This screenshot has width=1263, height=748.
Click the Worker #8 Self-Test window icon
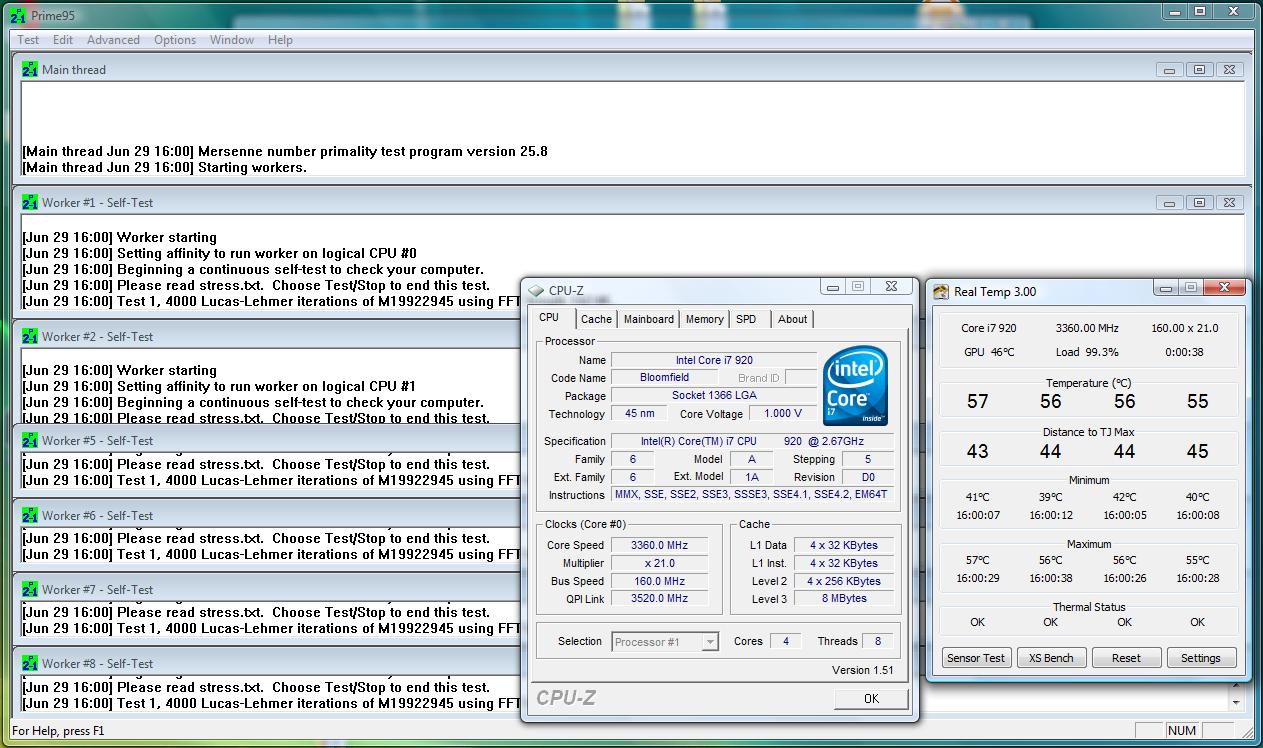pos(30,663)
